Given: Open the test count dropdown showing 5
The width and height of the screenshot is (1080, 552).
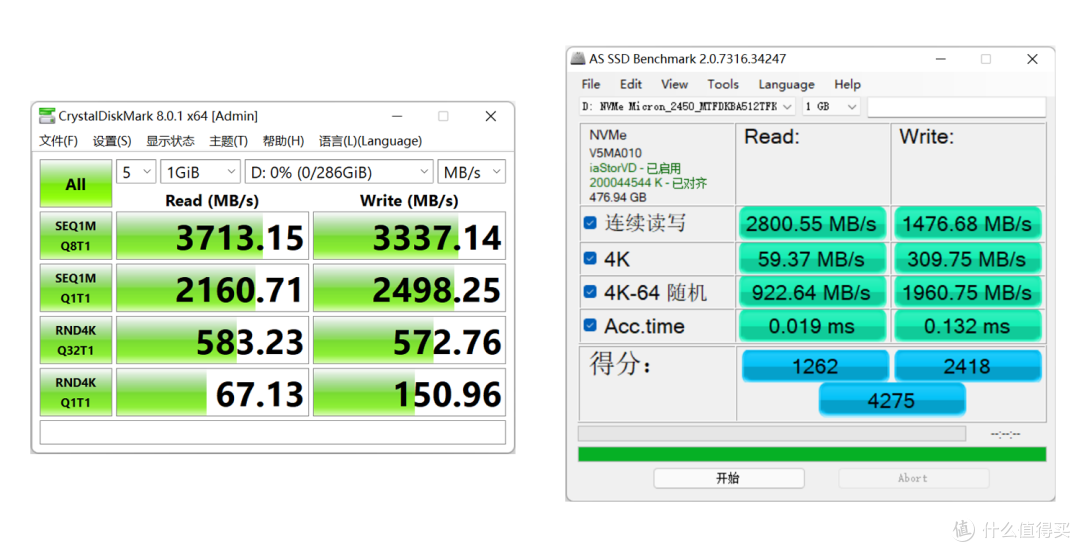Looking at the screenshot, I should [x=136, y=172].
